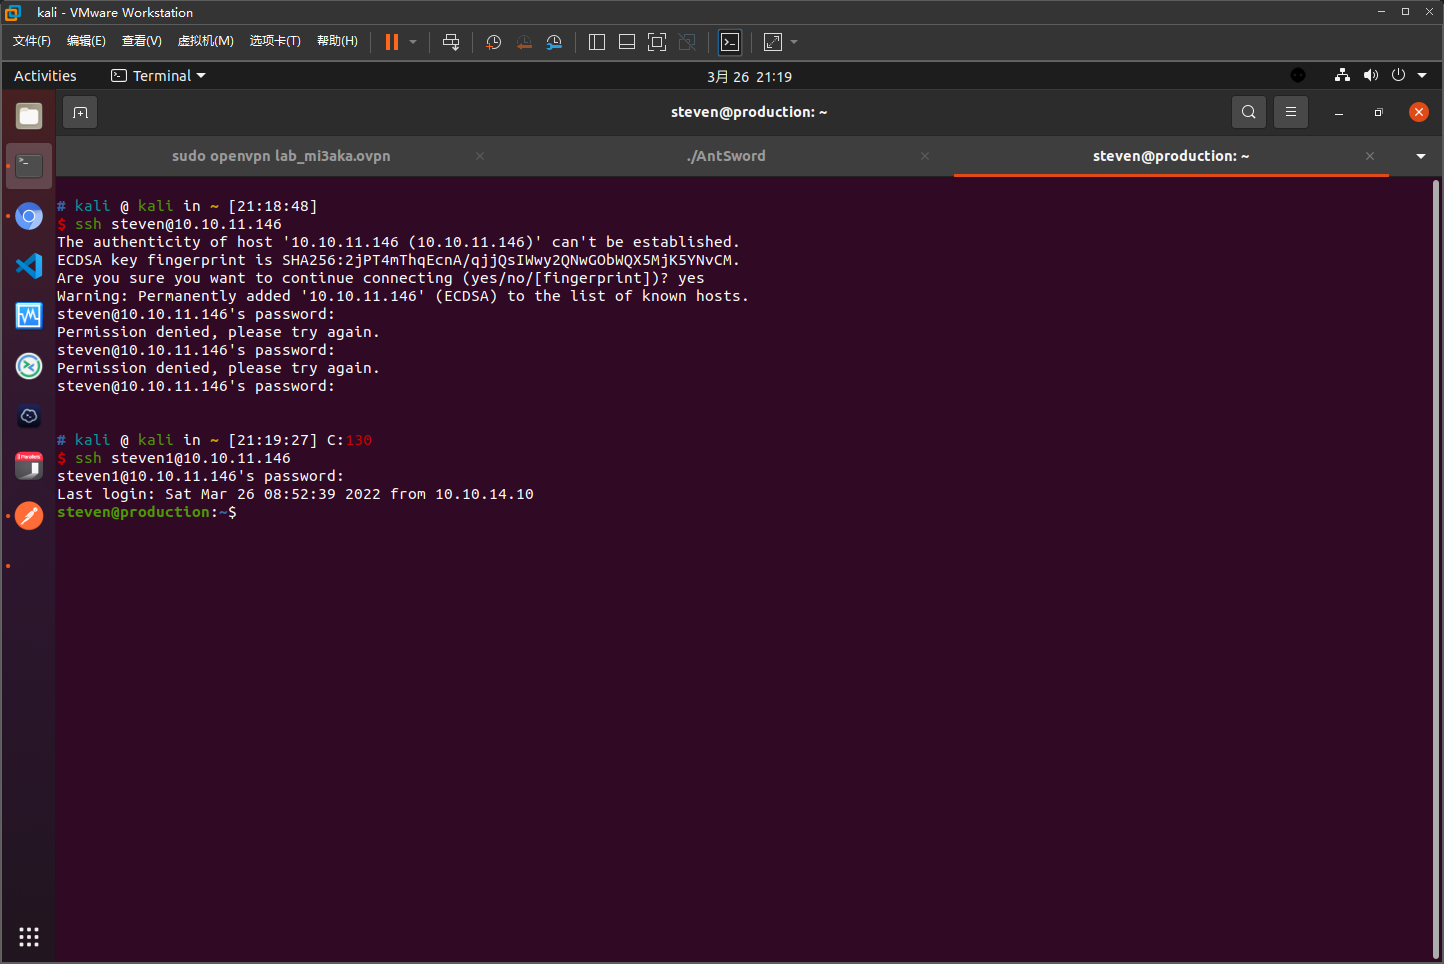Open the clock and calendar panel
The image size is (1444, 964).
(x=749, y=77)
